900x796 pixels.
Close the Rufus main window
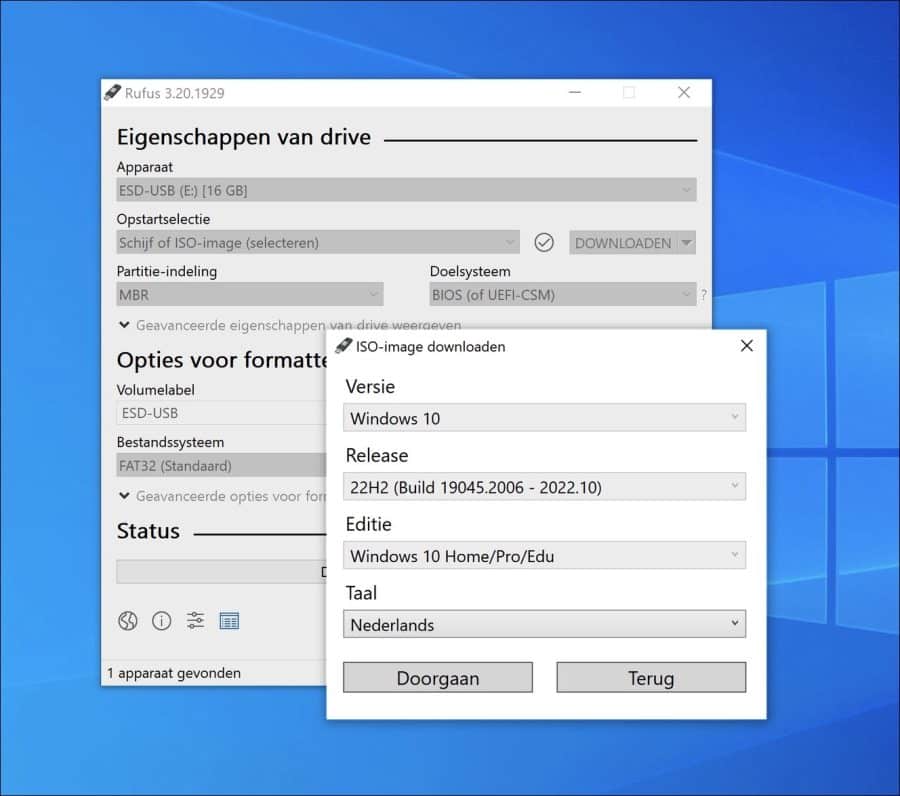pyautogui.click(x=684, y=92)
